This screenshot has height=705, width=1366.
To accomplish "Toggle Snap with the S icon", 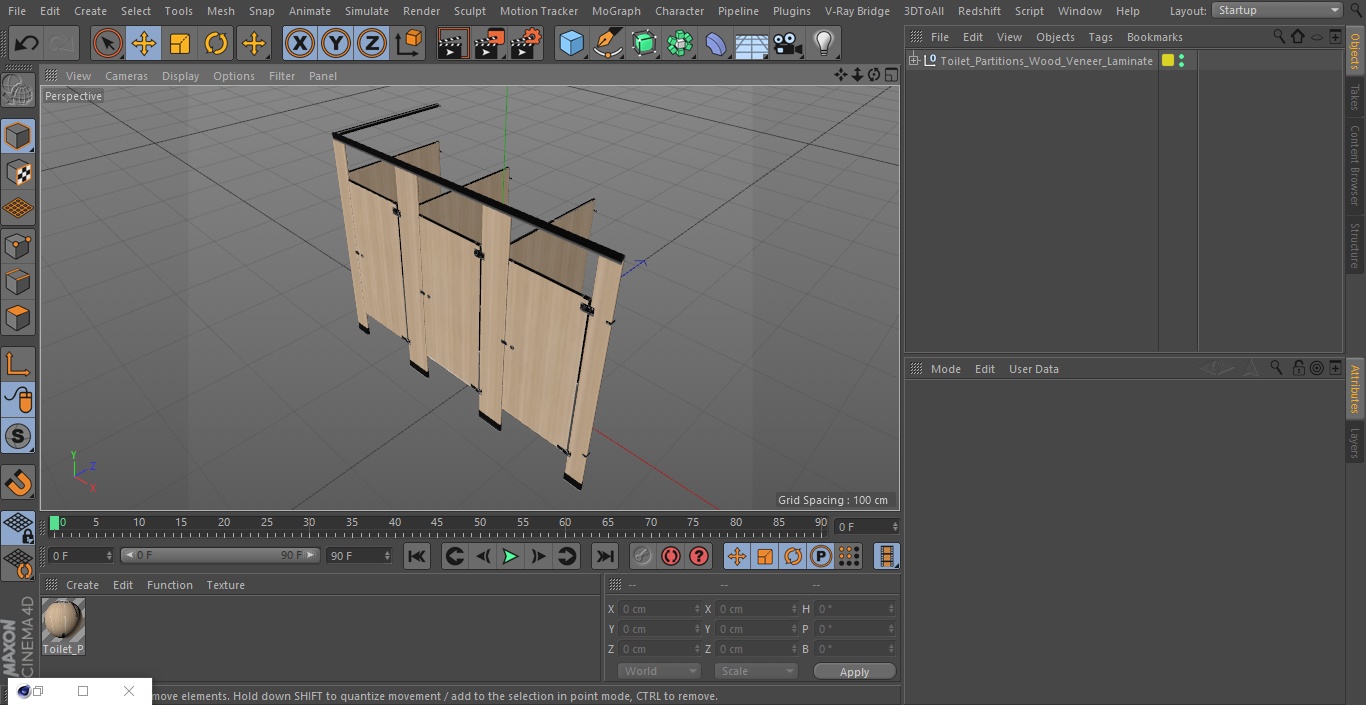I will pos(18,436).
